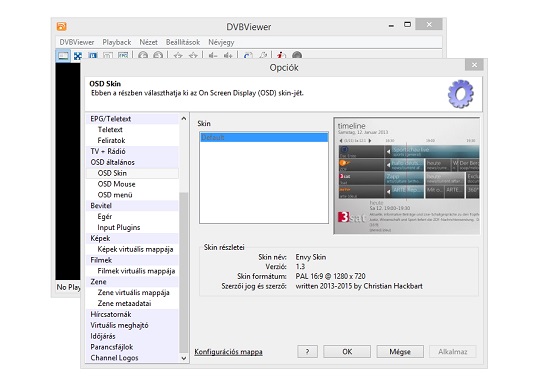
Task: Click the DVBViewer app icon in title bar
Action: pos(61,26)
